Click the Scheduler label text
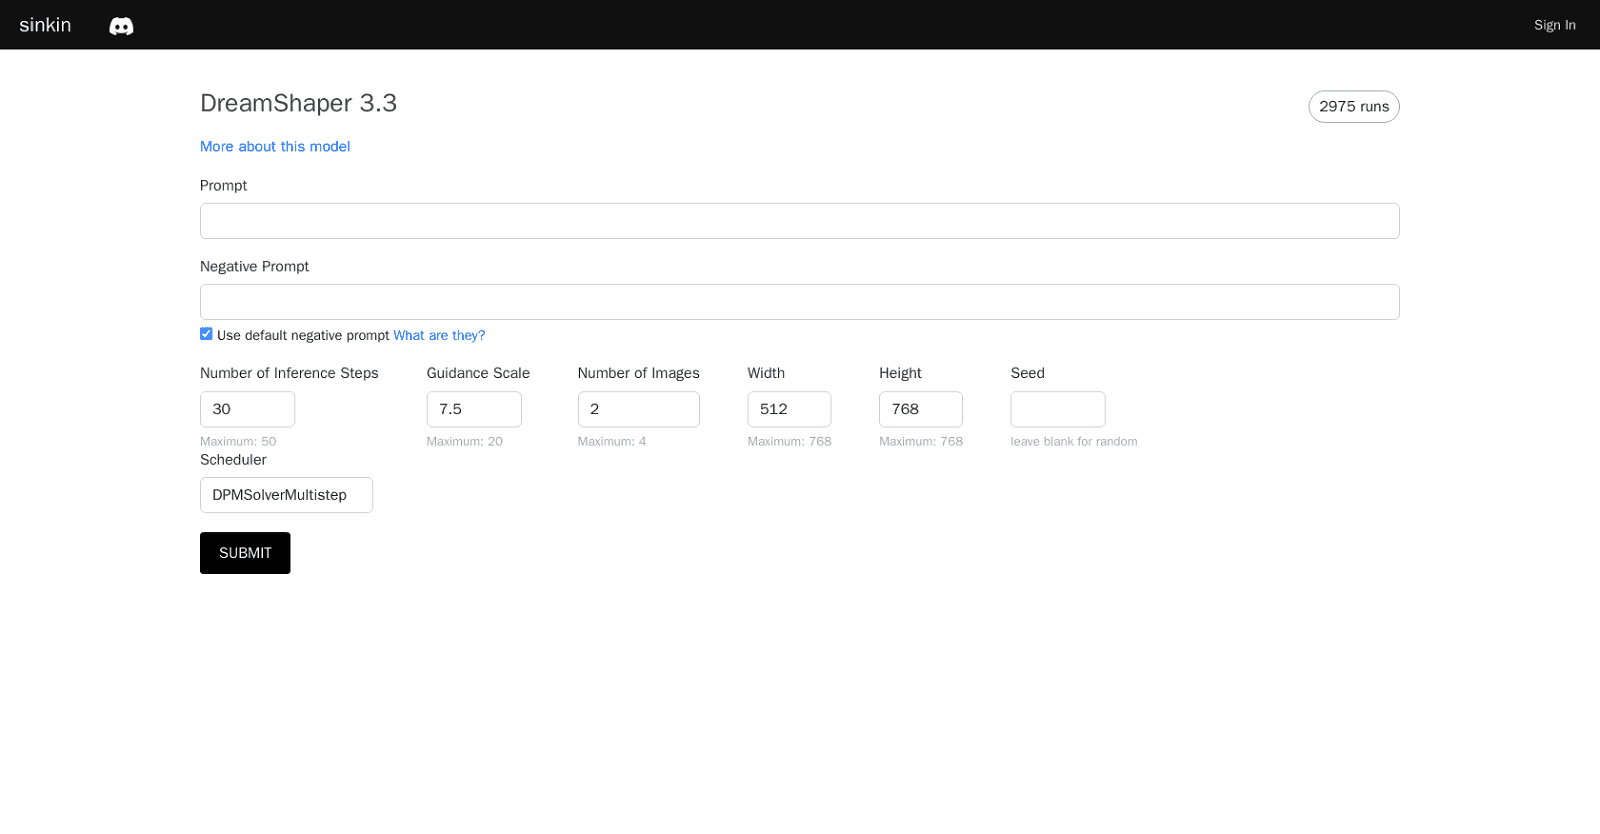Viewport: 1600px width, 834px height. pyautogui.click(x=233, y=460)
